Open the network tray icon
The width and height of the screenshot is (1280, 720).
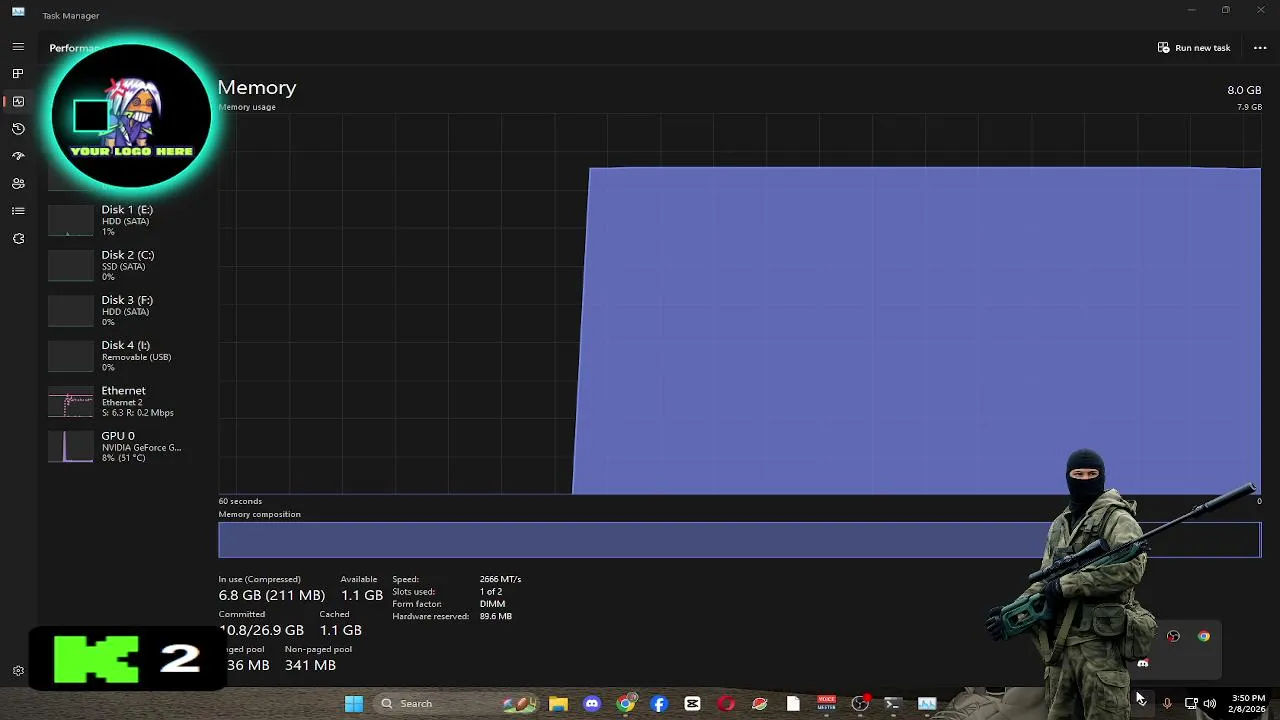tap(1191, 703)
